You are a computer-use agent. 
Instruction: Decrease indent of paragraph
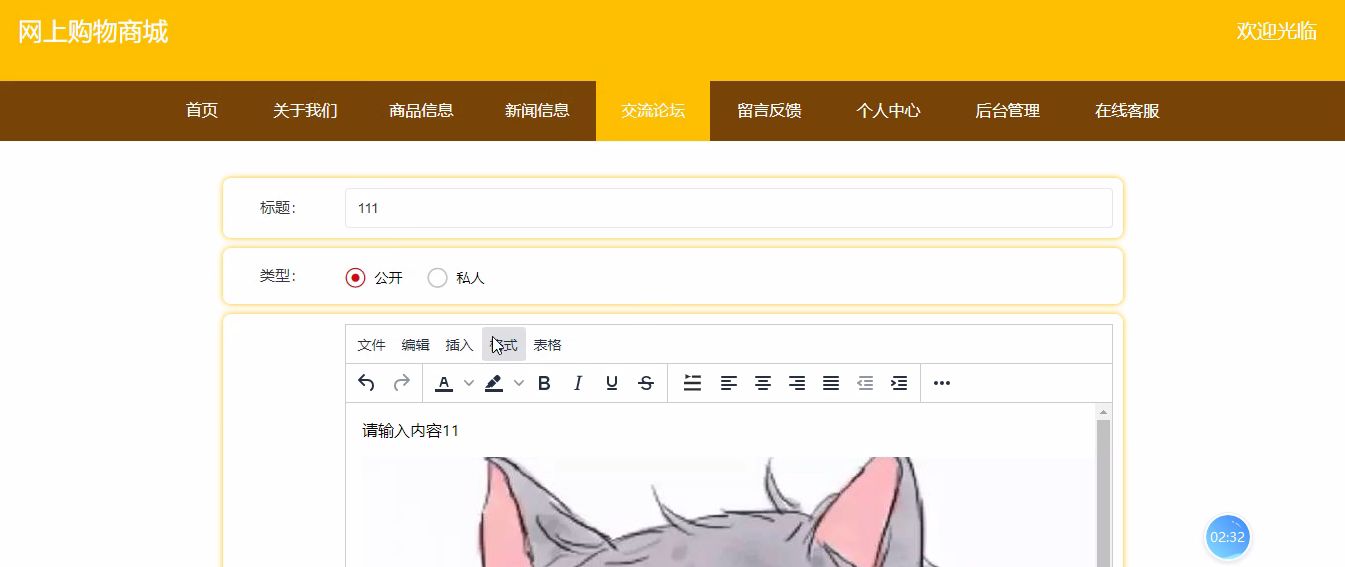865,383
